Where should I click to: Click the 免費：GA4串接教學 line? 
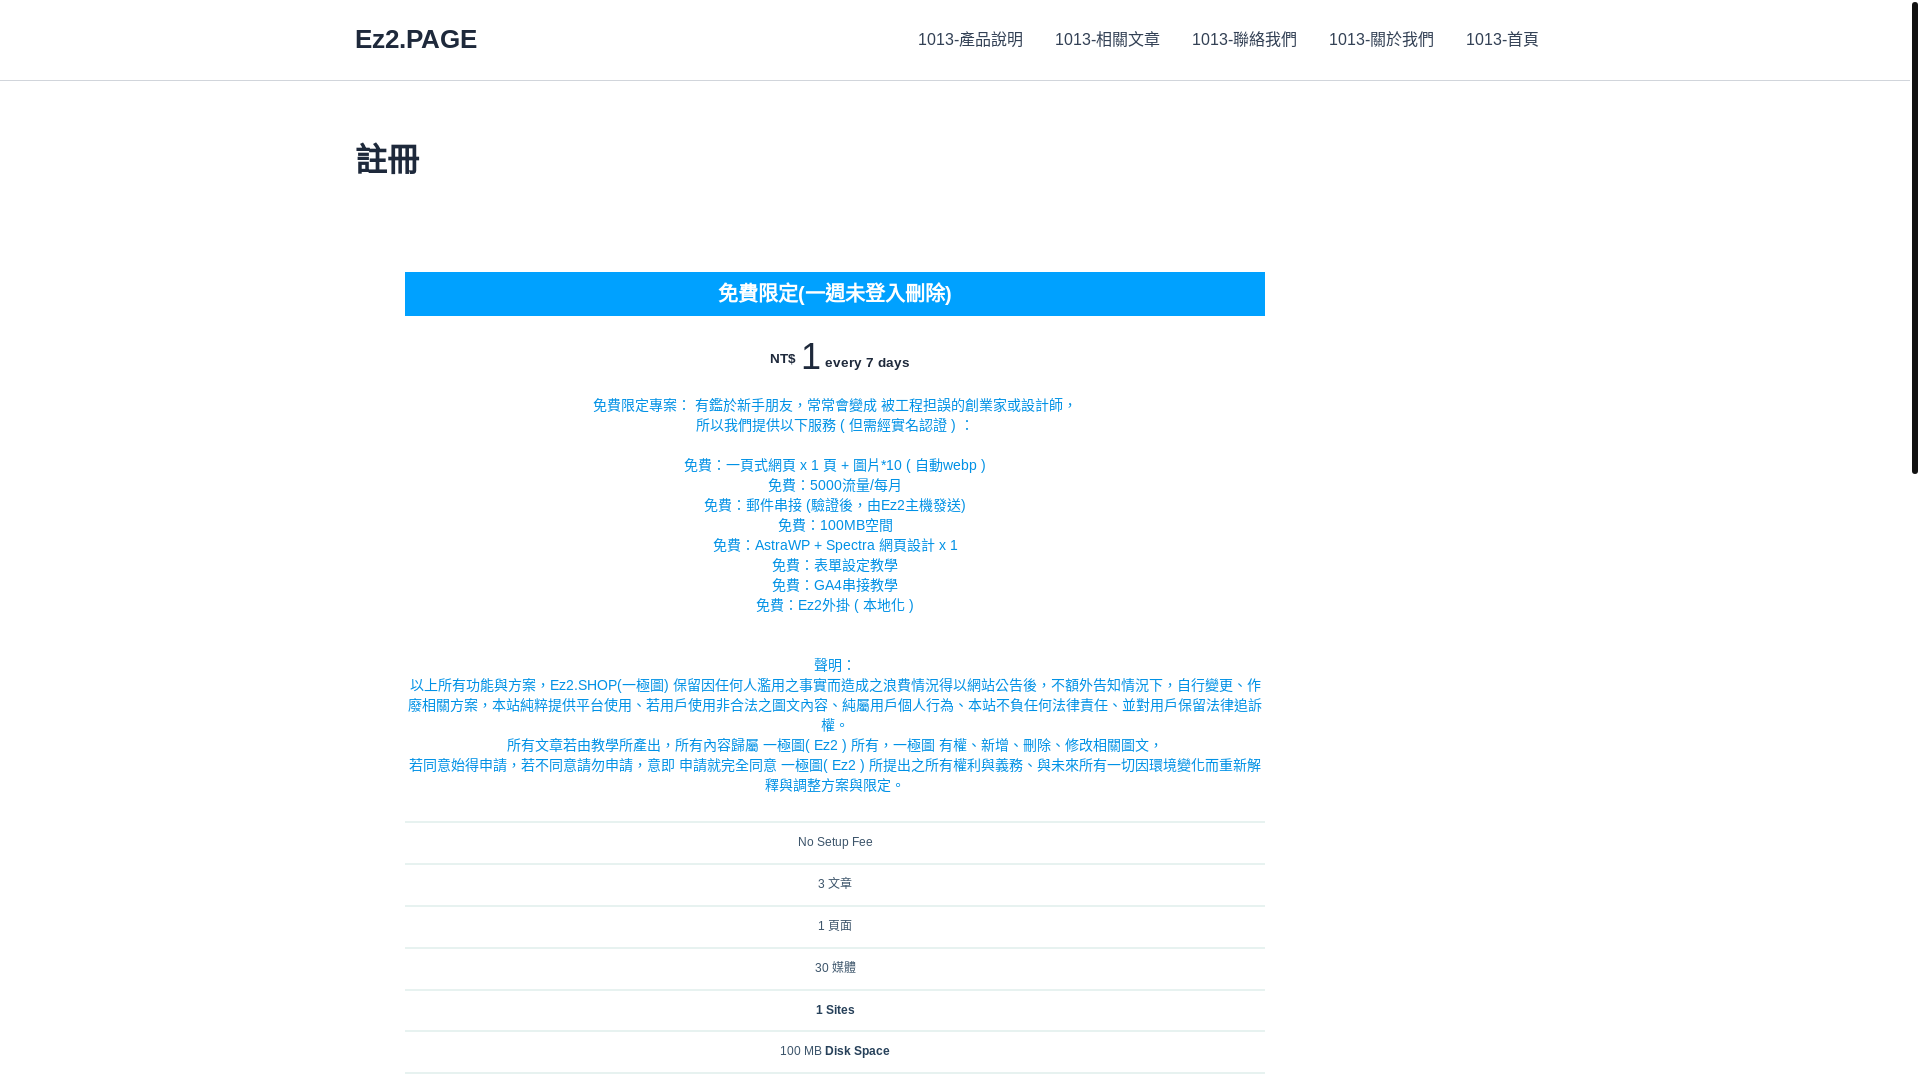835,585
